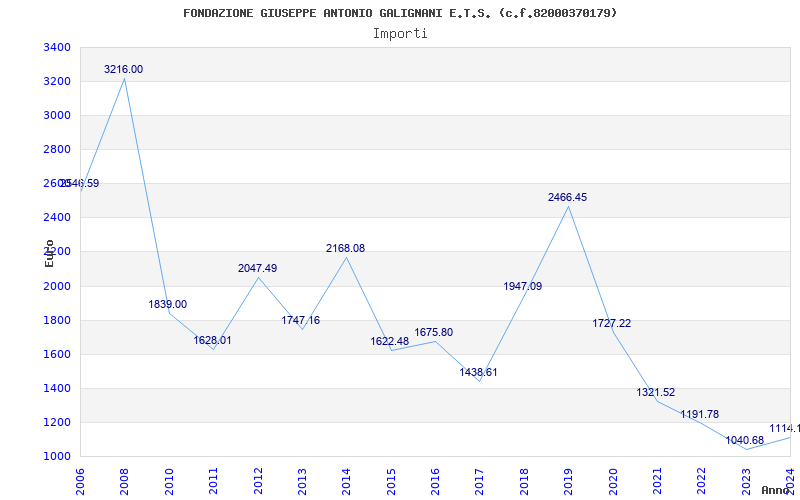Image resolution: width=800 pixels, height=500 pixels.
Task: Select the y-axis value 1400
Action: 57,389
